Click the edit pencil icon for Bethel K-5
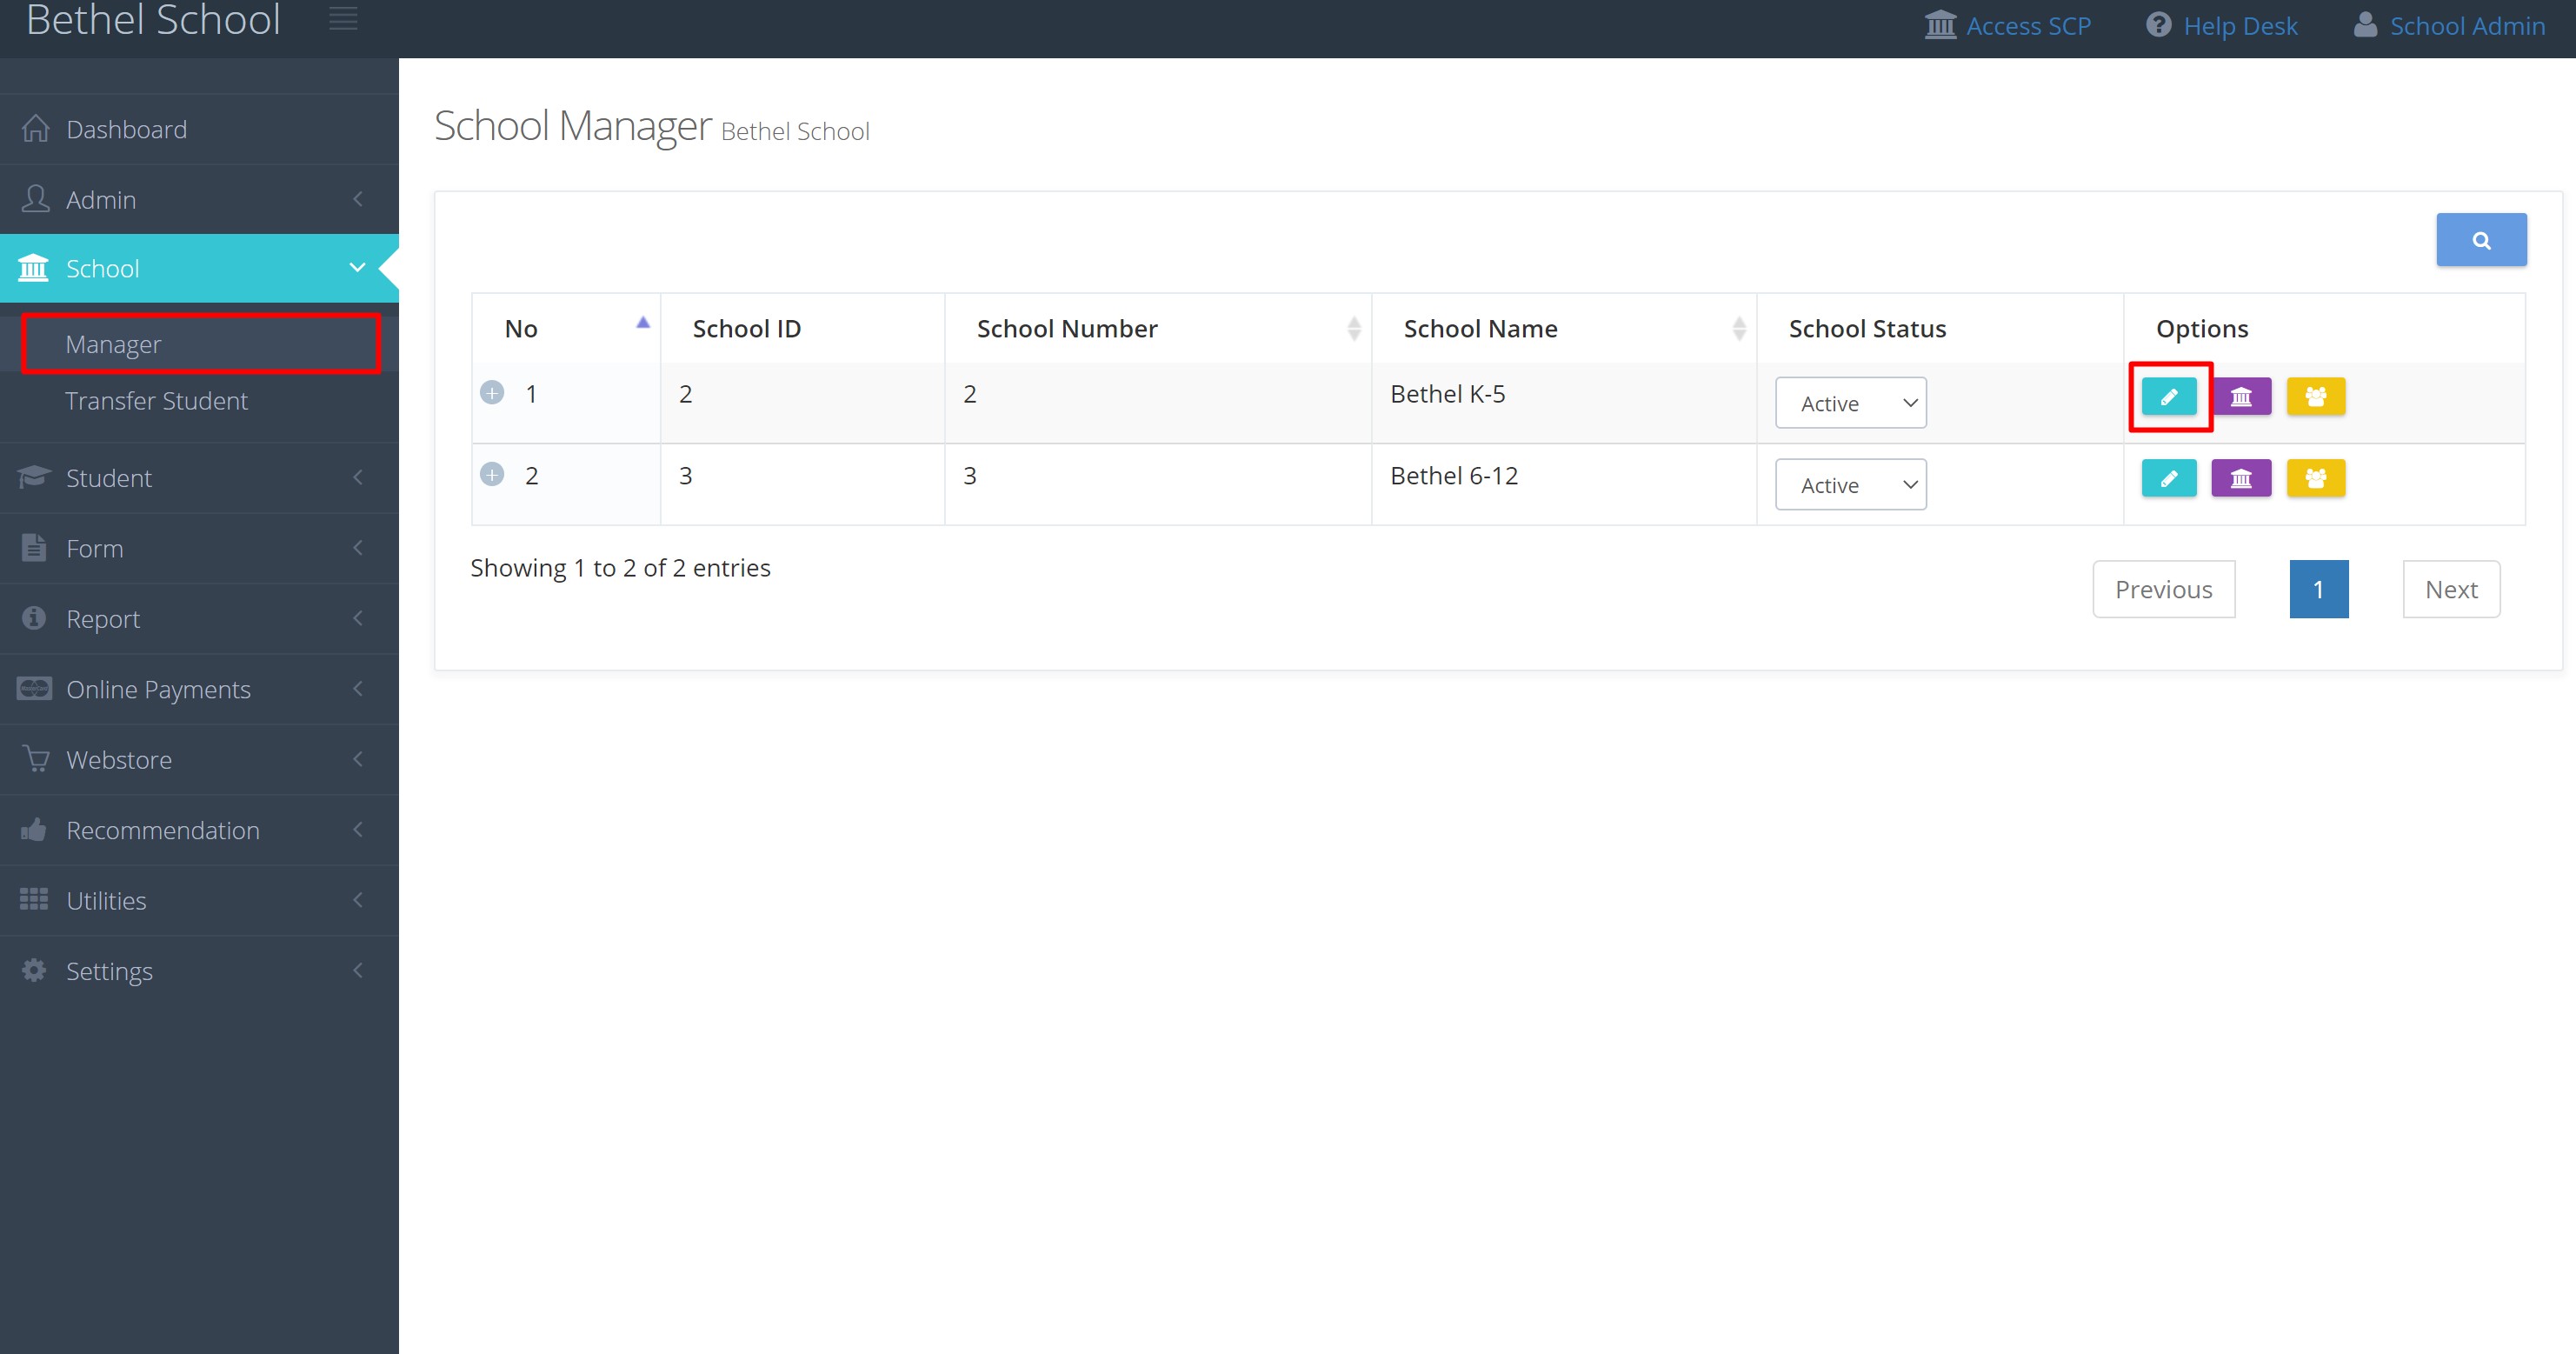The width and height of the screenshot is (2576, 1354). [x=2168, y=397]
